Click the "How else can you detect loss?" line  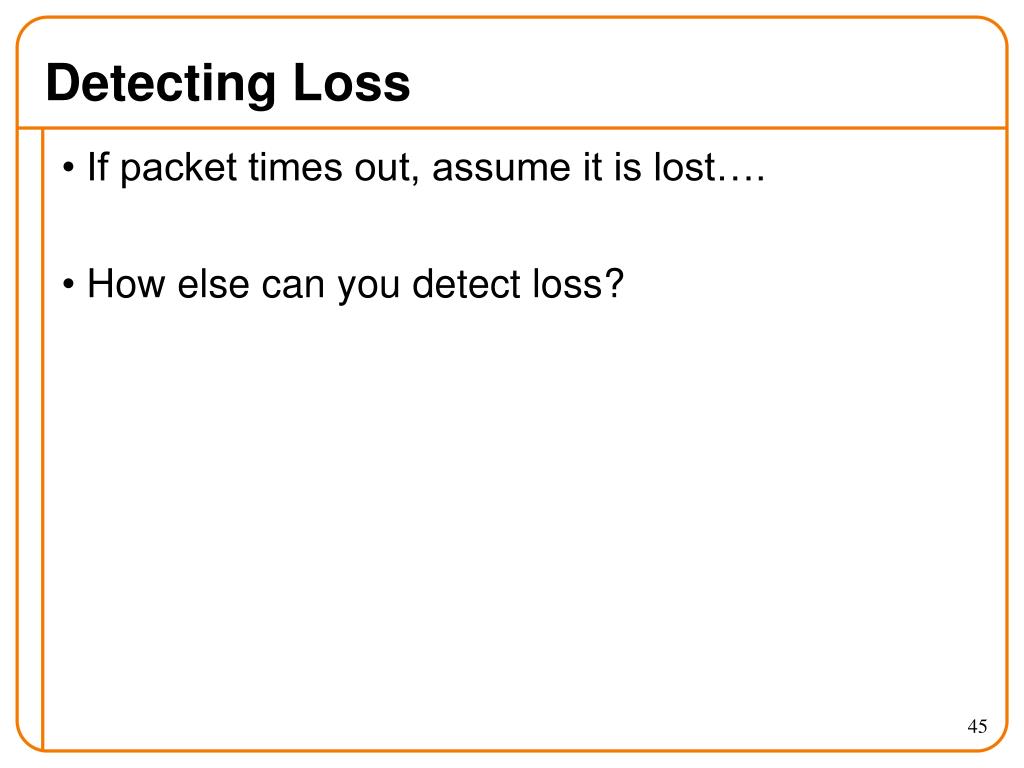[355, 285]
